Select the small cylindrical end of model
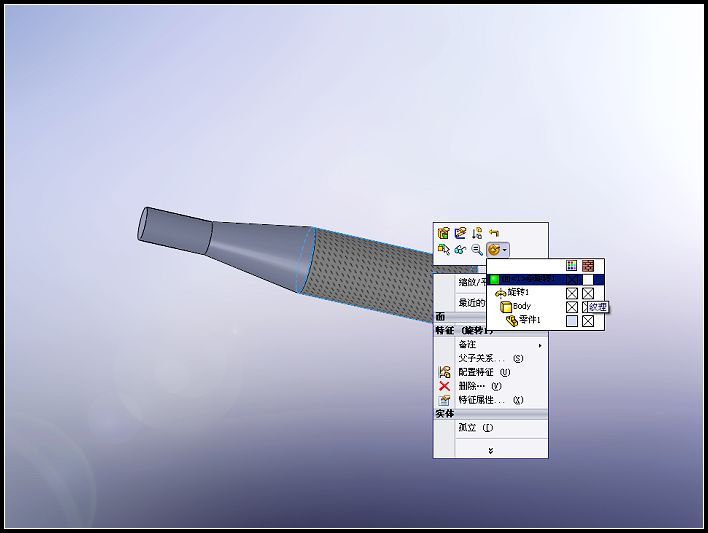 [176, 229]
